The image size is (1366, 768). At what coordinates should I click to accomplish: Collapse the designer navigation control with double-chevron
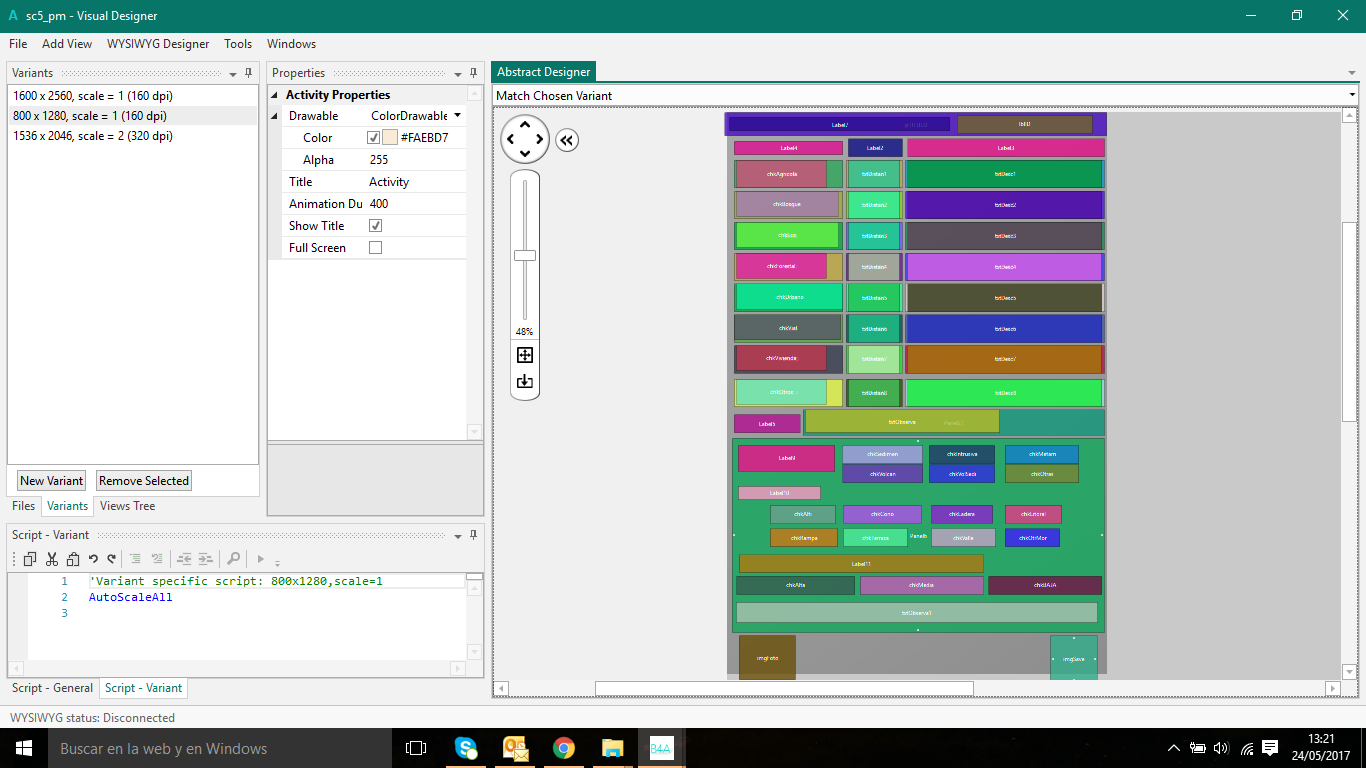pyautogui.click(x=567, y=140)
